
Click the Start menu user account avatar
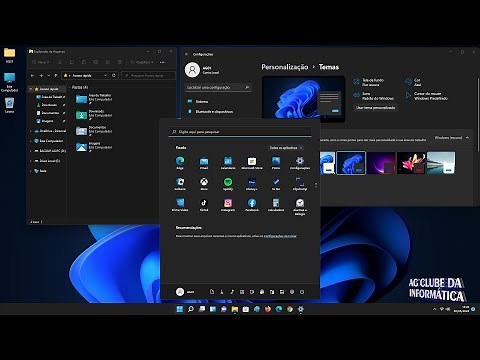180,292
